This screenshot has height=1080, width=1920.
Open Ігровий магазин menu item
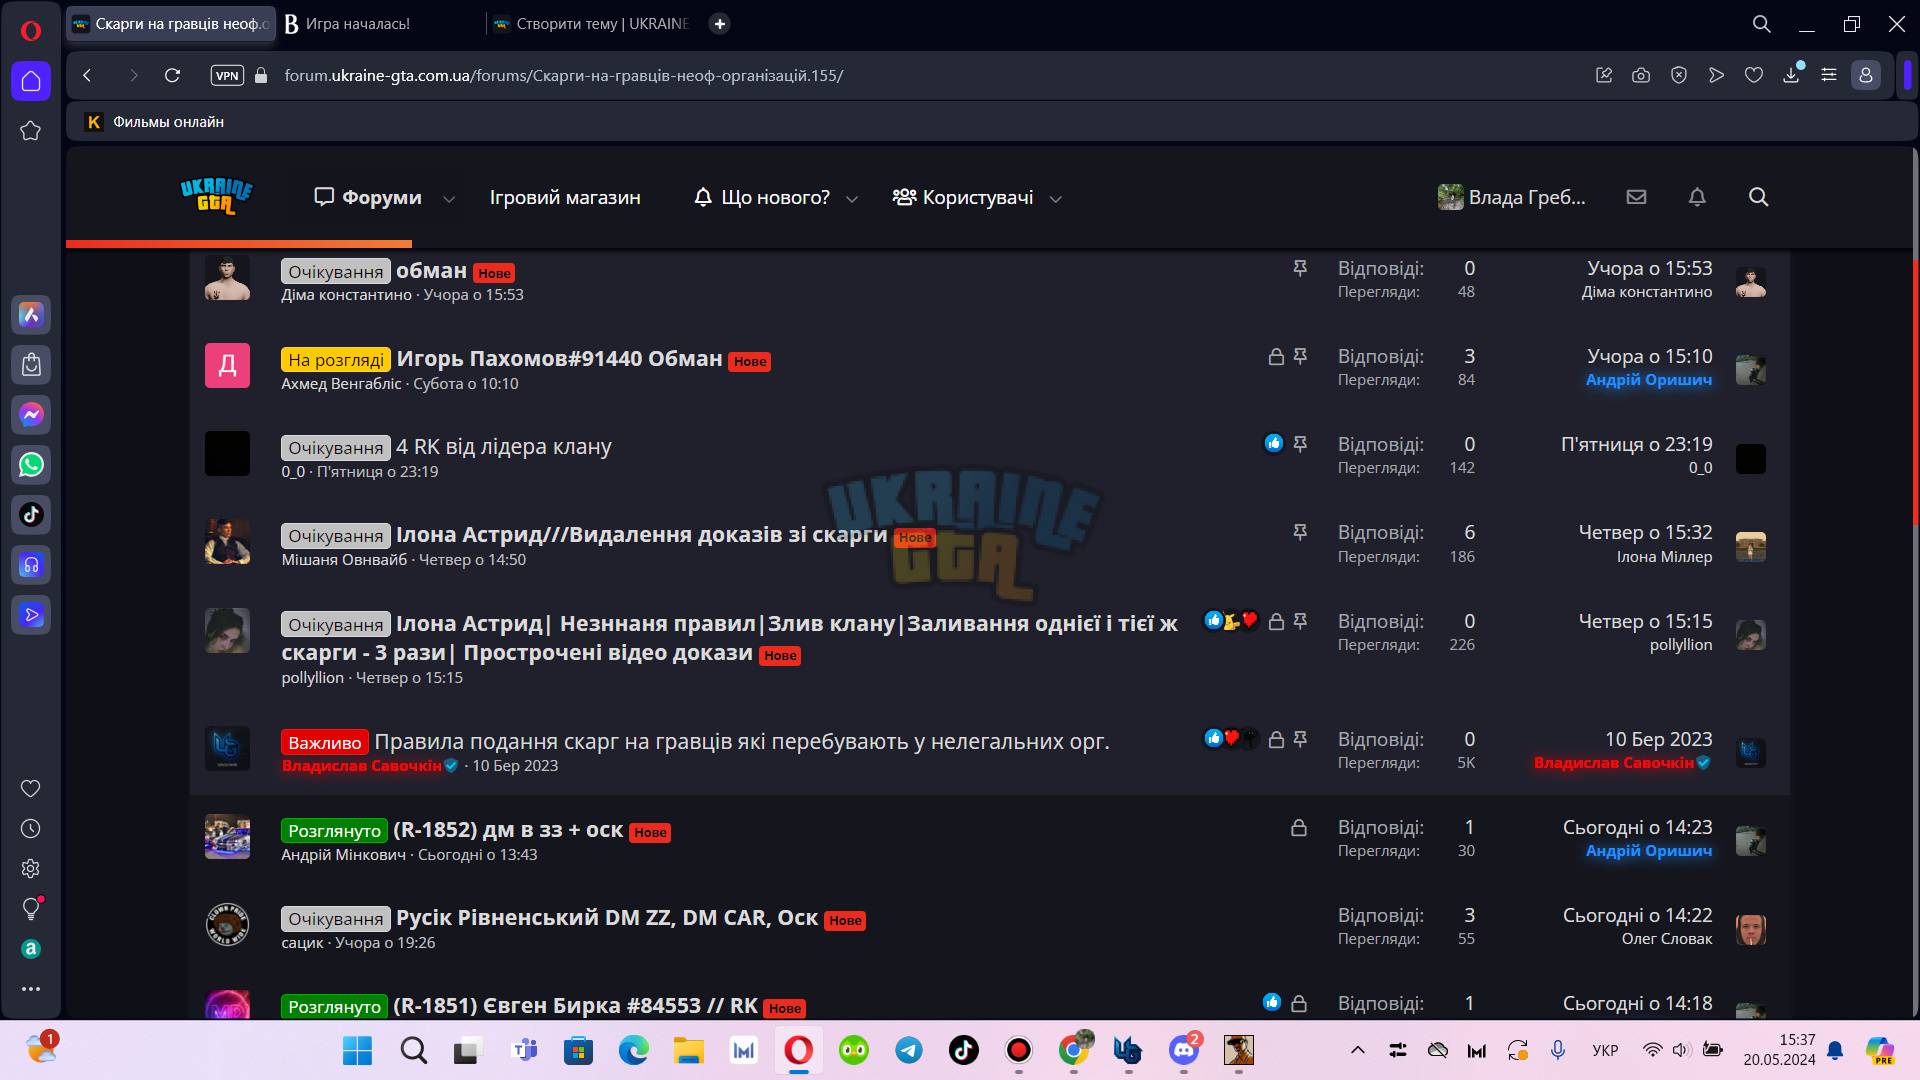(565, 198)
